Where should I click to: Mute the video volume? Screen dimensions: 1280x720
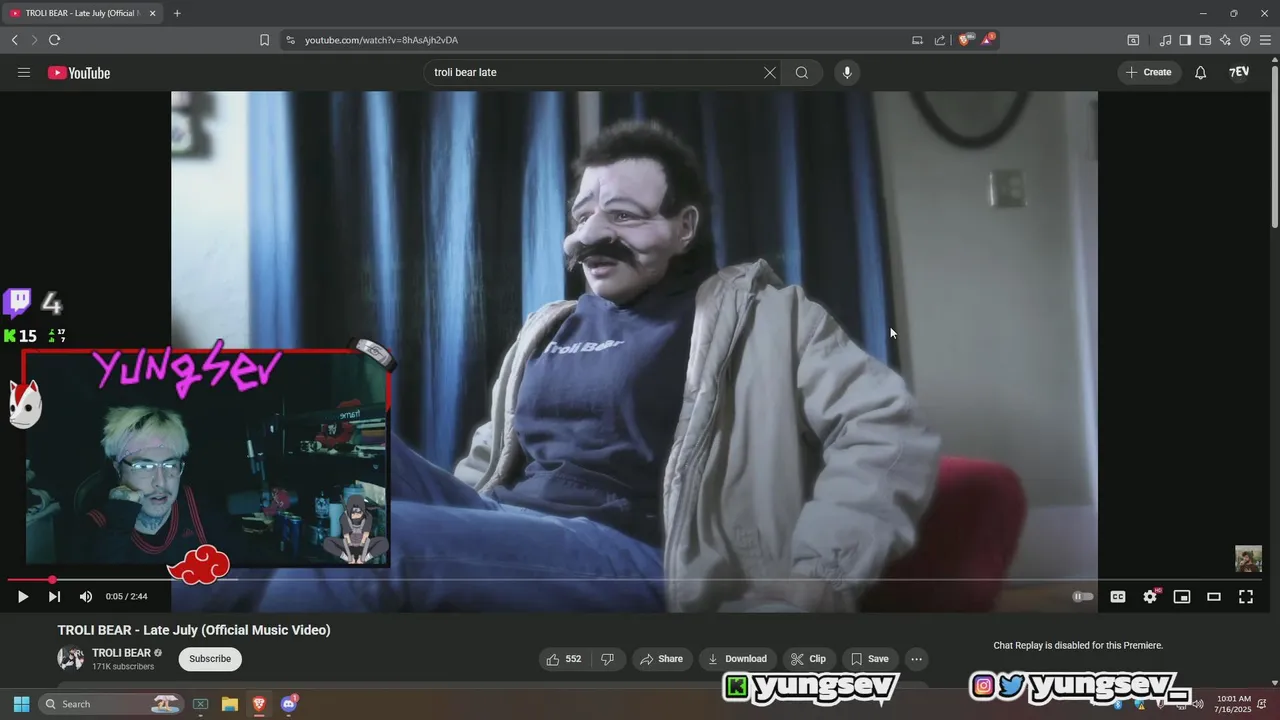point(86,596)
